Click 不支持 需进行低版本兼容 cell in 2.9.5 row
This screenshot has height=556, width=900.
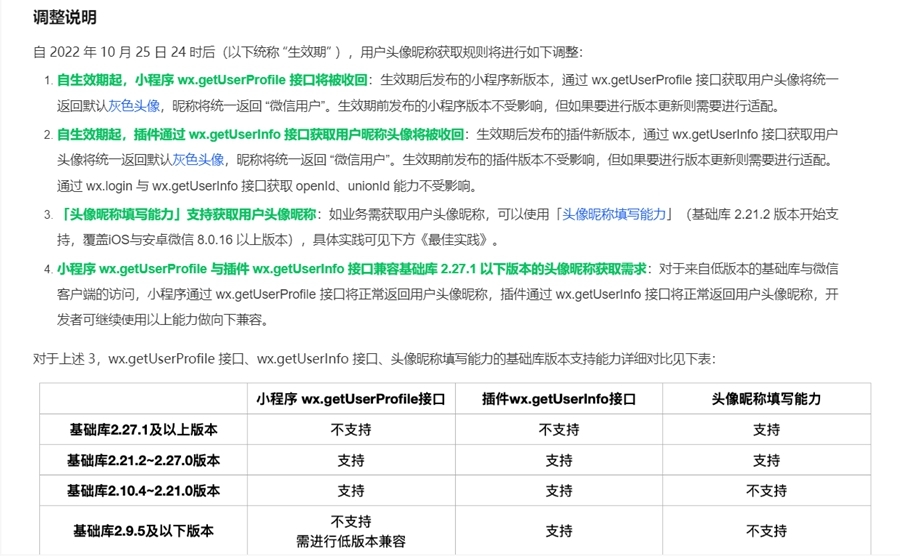pyautogui.click(x=351, y=531)
